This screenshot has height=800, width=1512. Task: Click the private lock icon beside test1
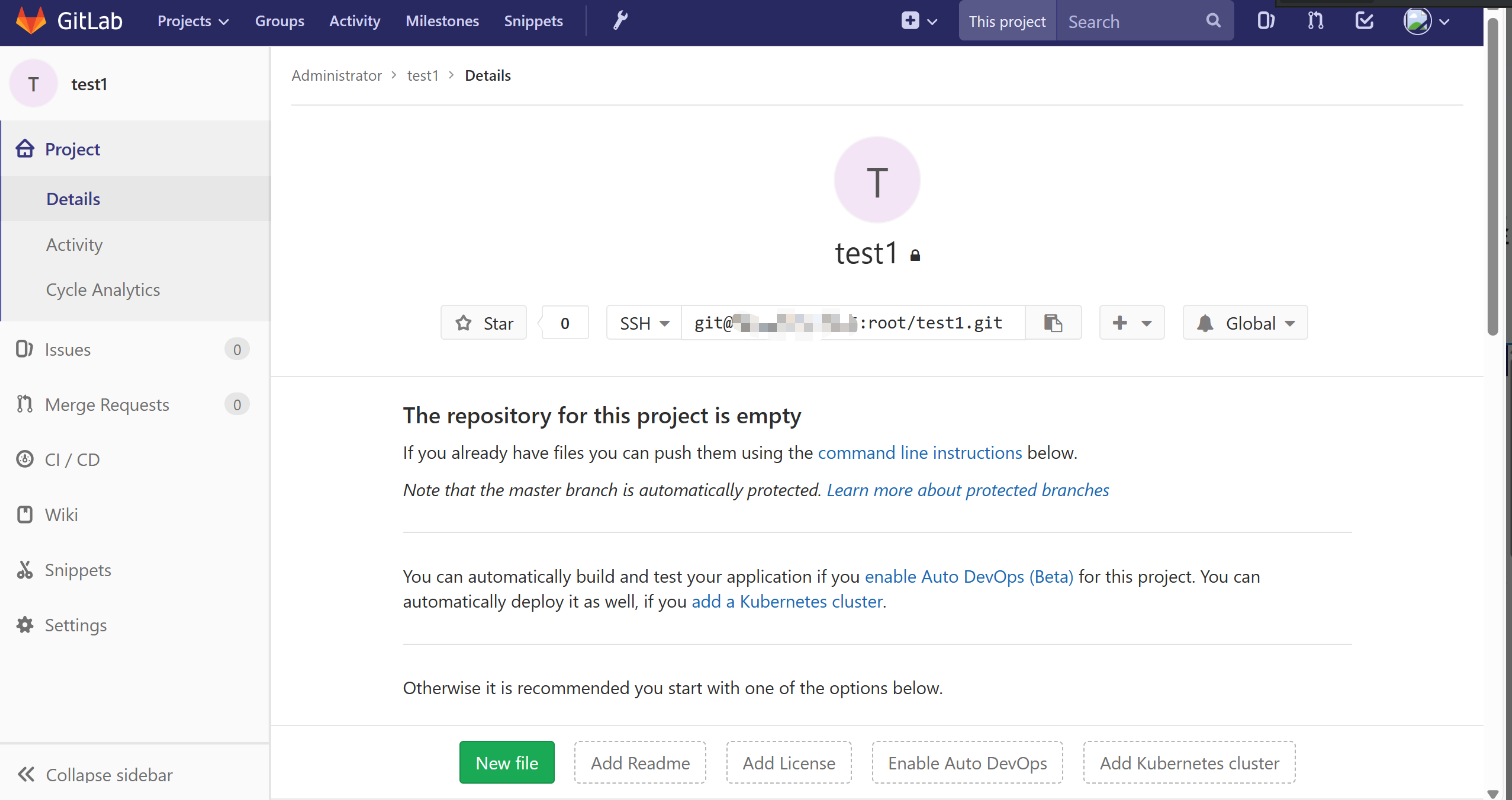(915, 256)
